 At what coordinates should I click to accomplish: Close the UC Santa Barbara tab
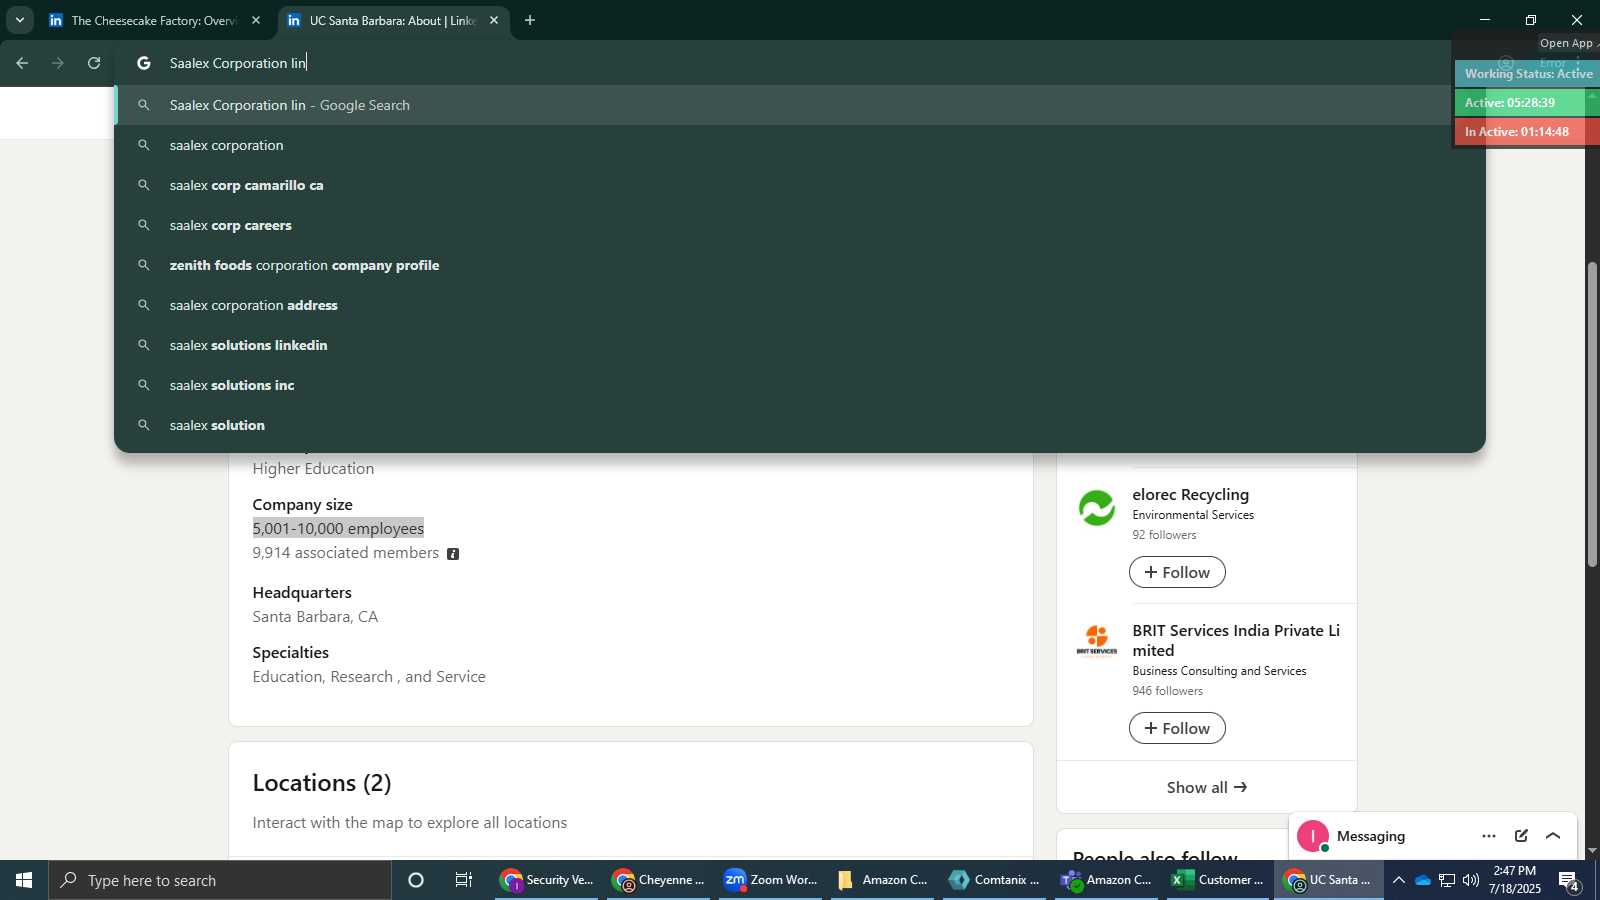[x=494, y=20]
